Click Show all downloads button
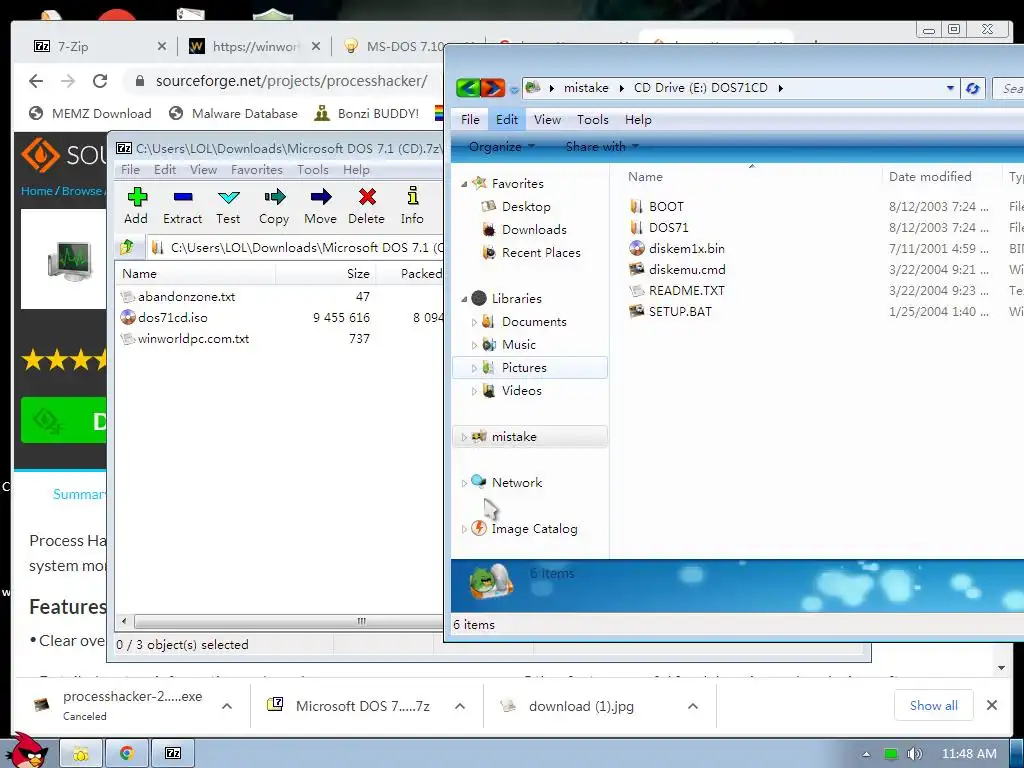 pyautogui.click(x=933, y=705)
